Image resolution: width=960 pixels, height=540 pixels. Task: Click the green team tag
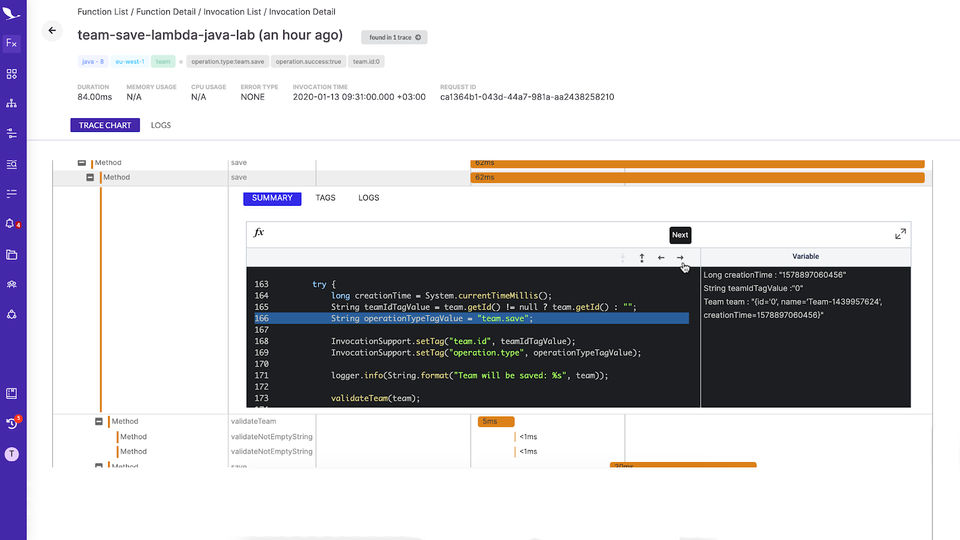163,61
